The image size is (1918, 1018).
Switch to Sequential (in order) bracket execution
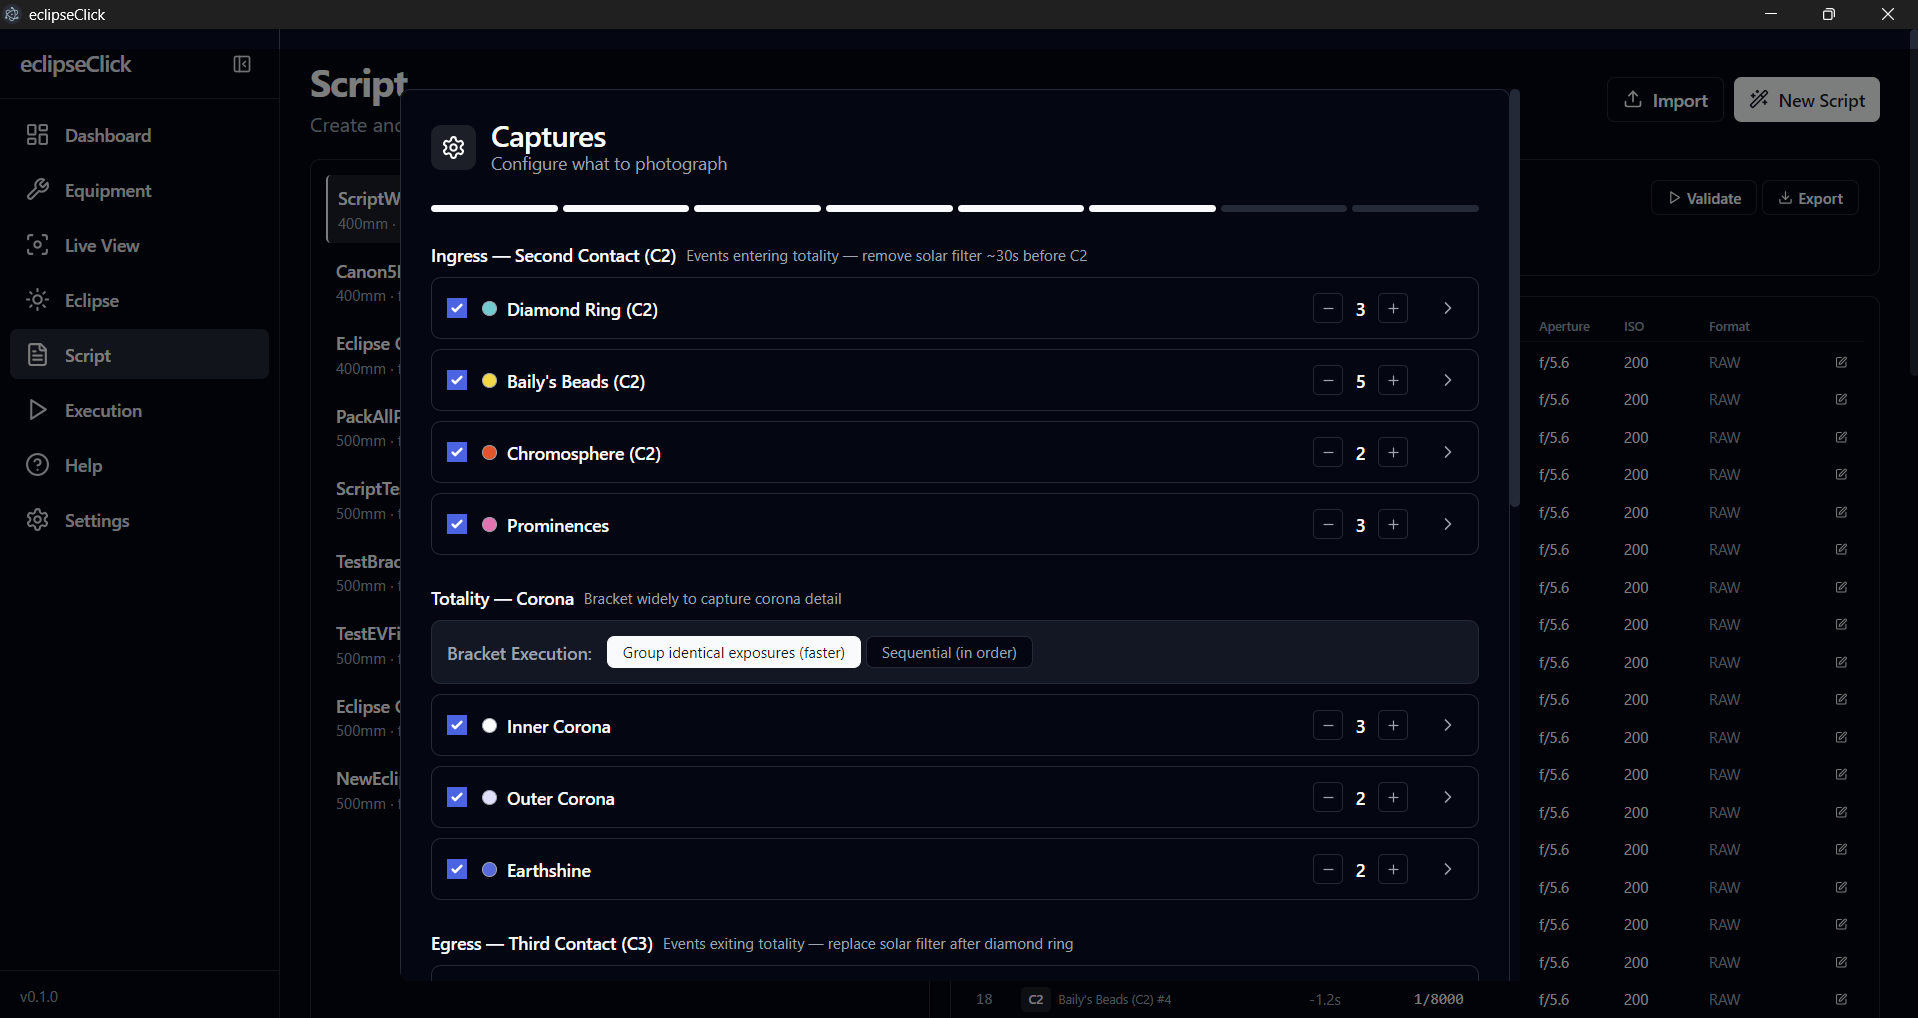[948, 652]
